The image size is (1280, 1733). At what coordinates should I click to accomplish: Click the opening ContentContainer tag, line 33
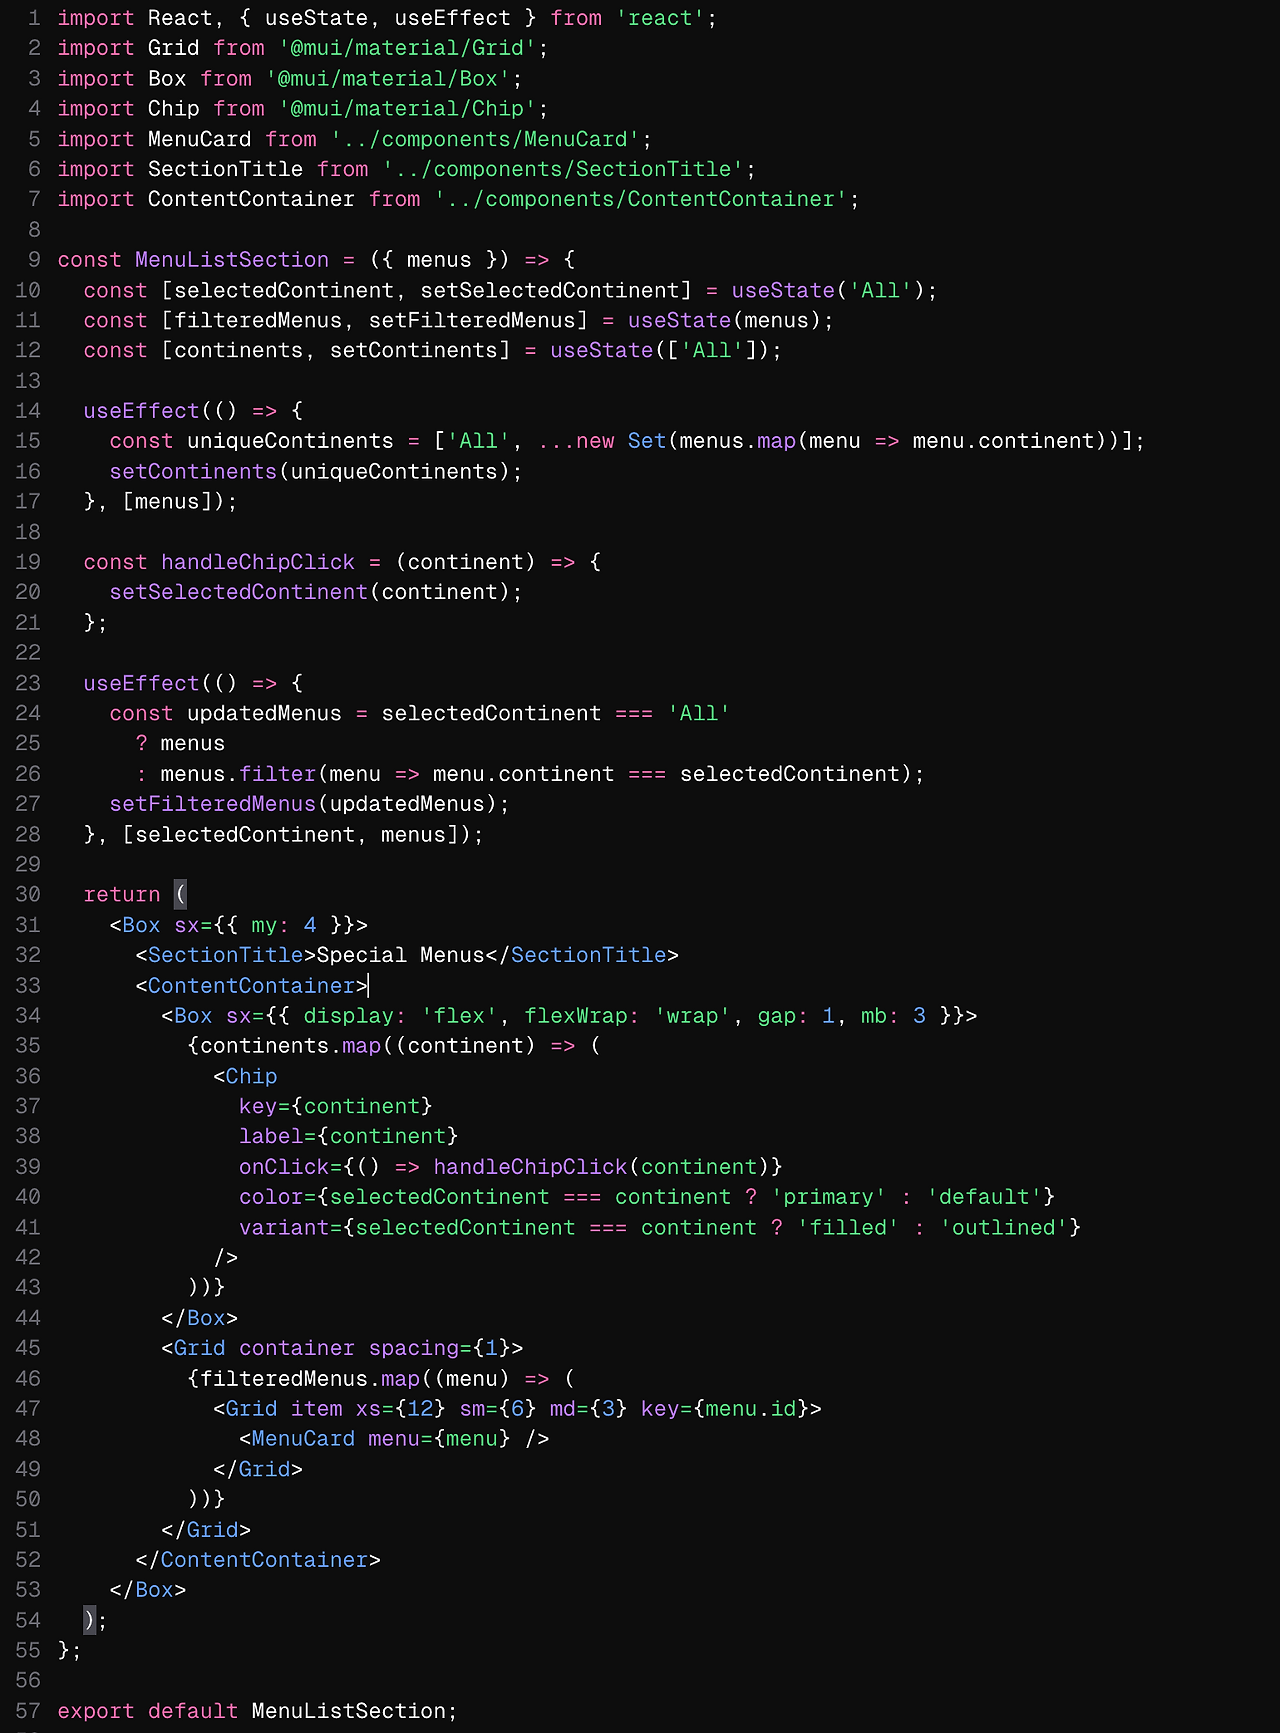coord(252,985)
